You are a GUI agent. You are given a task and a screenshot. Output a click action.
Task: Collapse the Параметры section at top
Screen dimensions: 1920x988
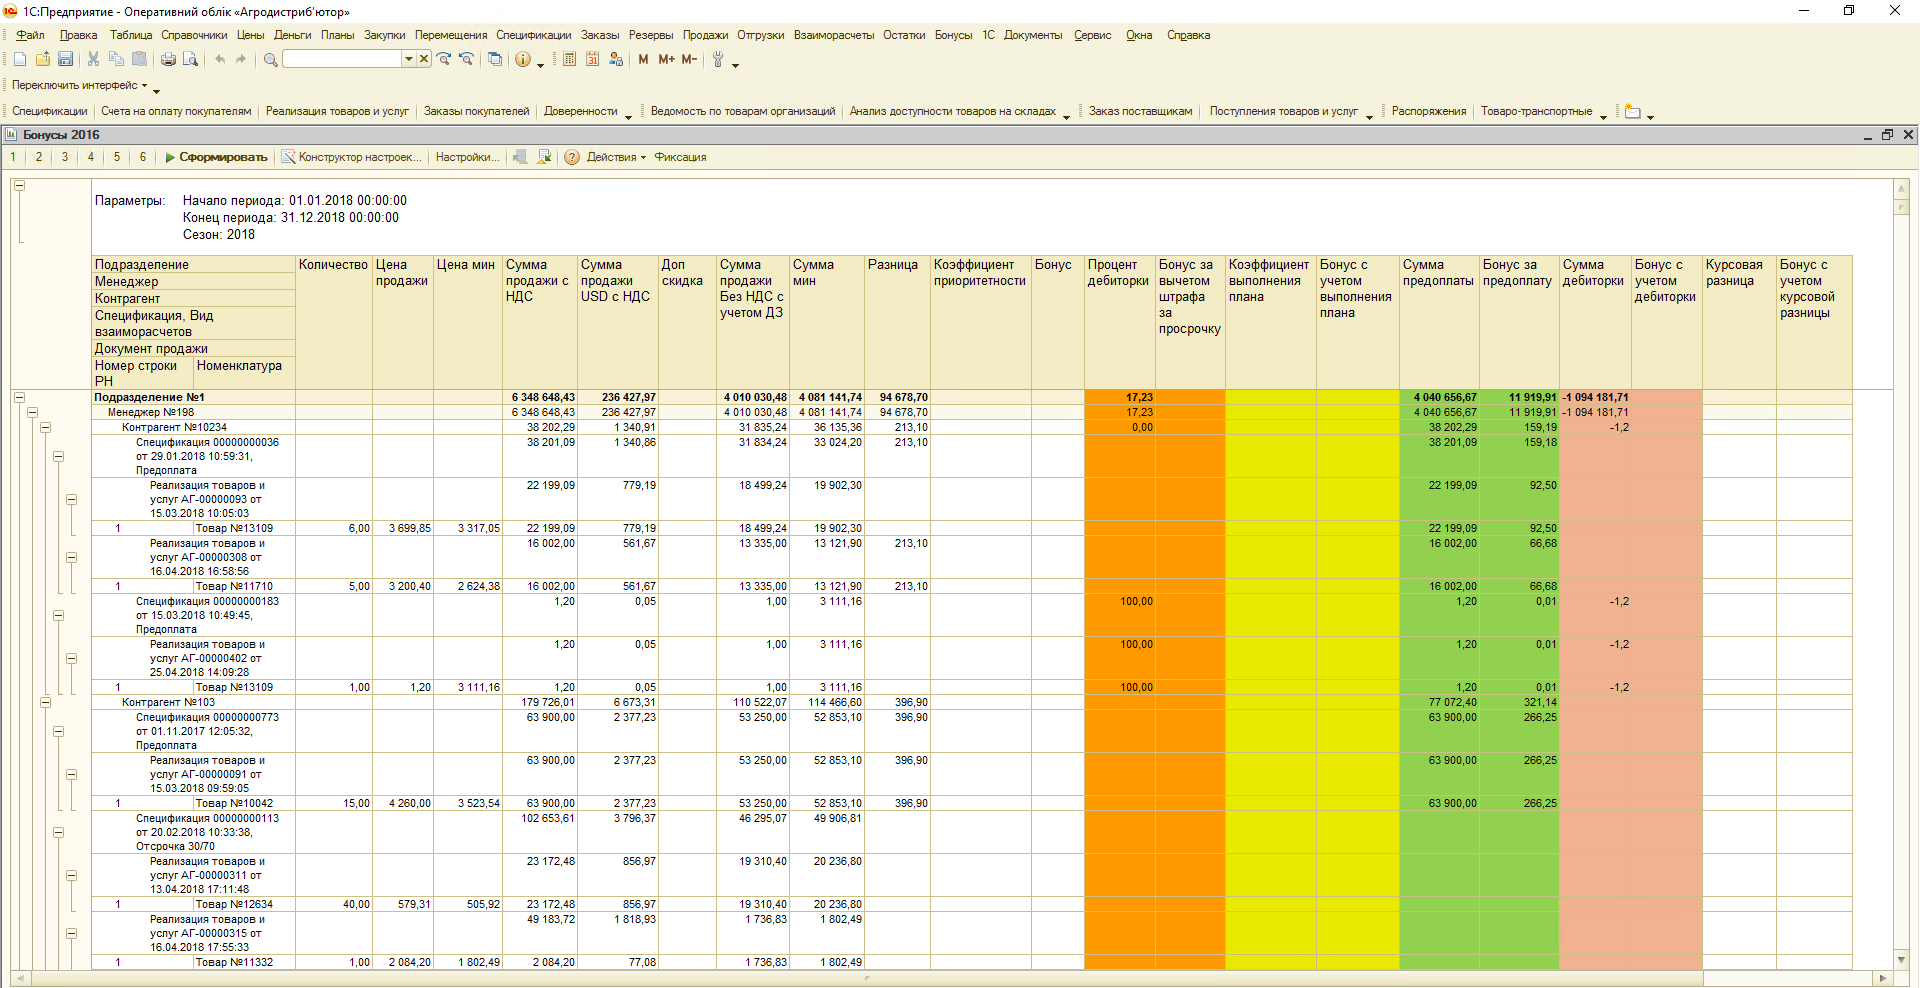click(x=19, y=186)
